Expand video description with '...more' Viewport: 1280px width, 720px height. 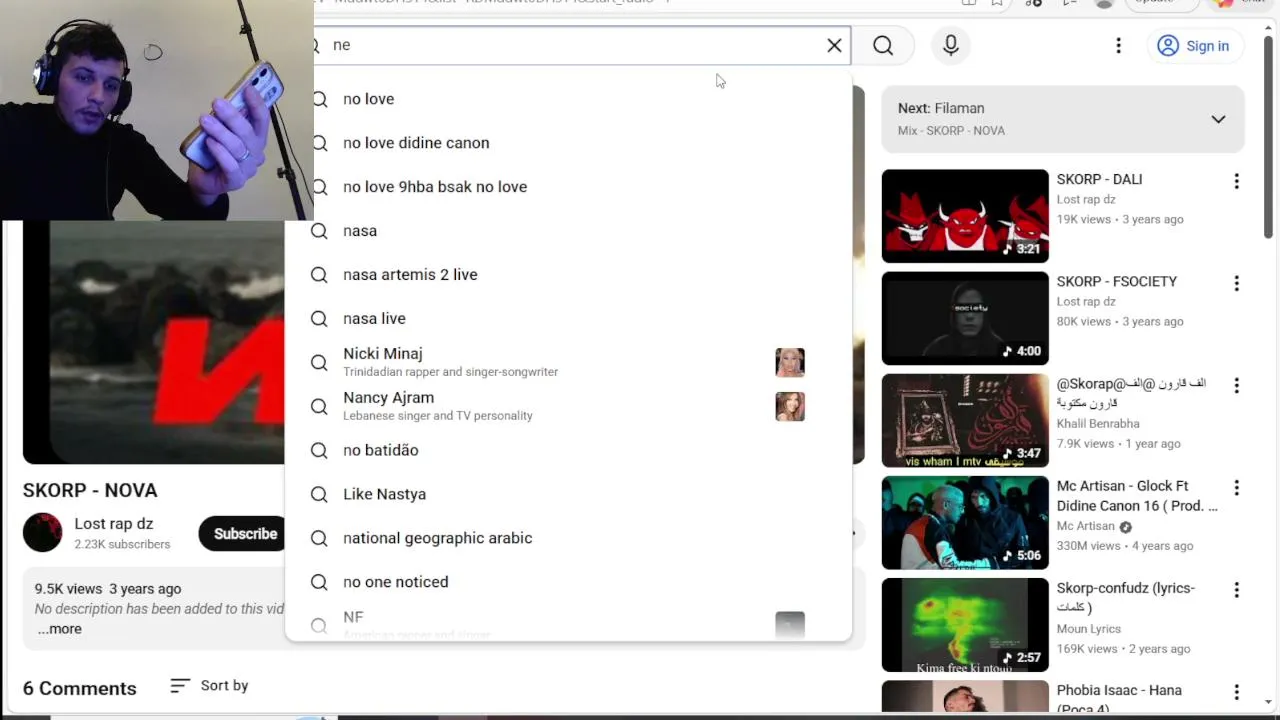coord(60,629)
